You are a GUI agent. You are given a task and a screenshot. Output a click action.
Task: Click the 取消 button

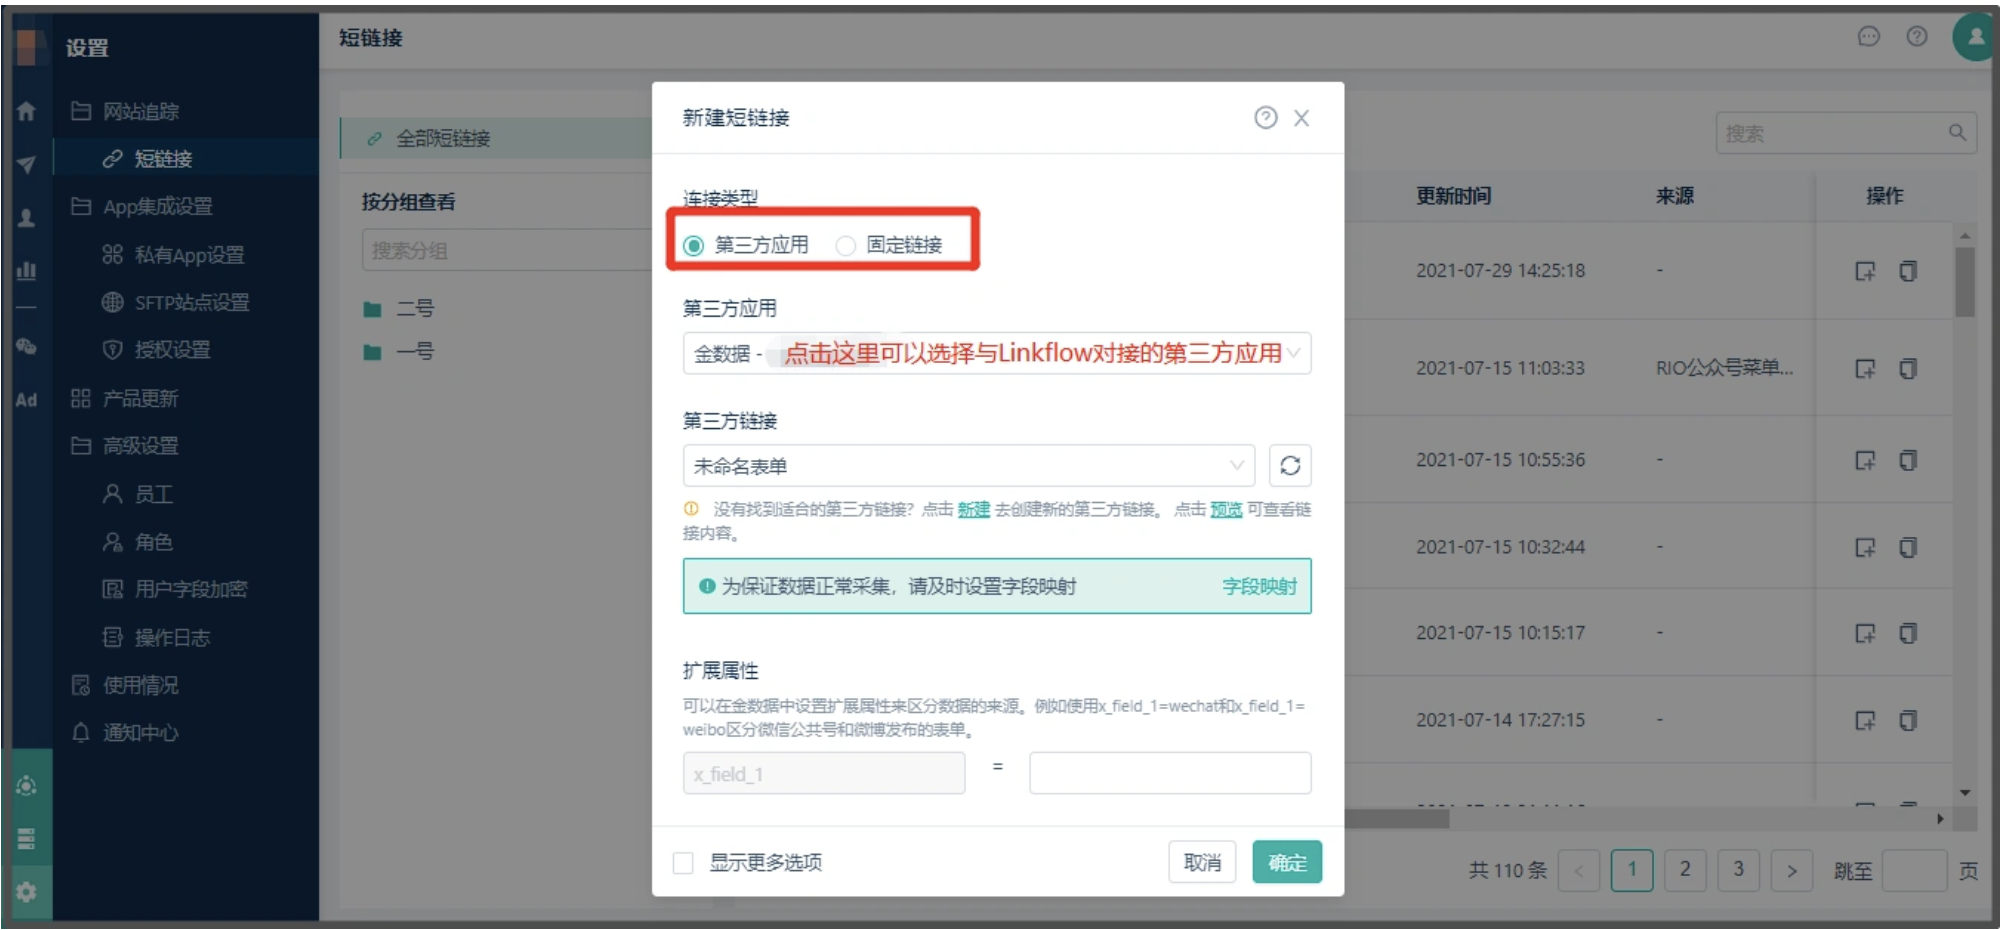click(x=1202, y=862)
